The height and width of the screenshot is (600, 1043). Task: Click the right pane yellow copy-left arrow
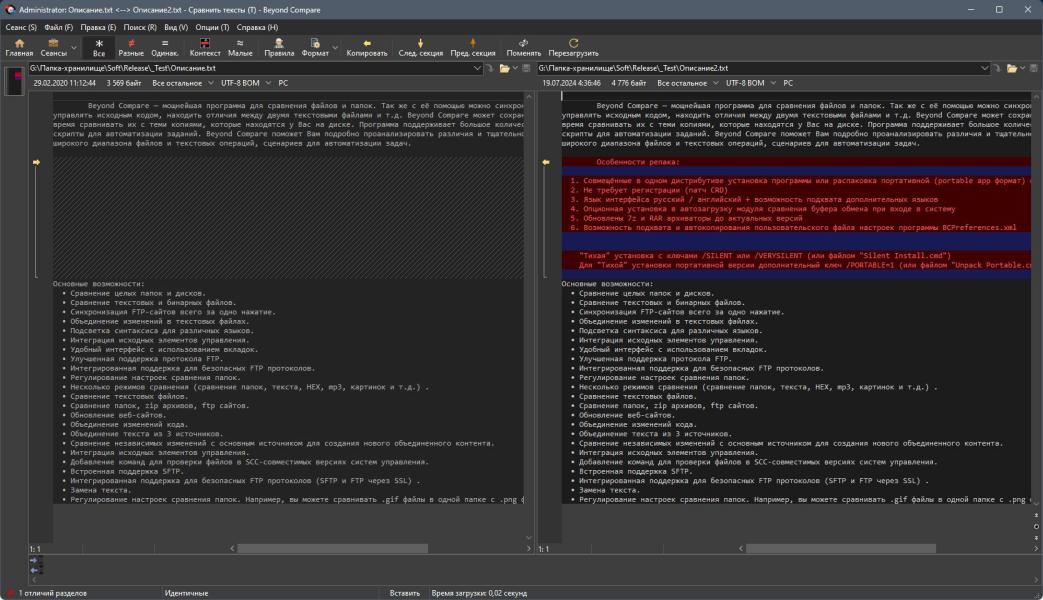pyautogui.click(x=545, y=162)
